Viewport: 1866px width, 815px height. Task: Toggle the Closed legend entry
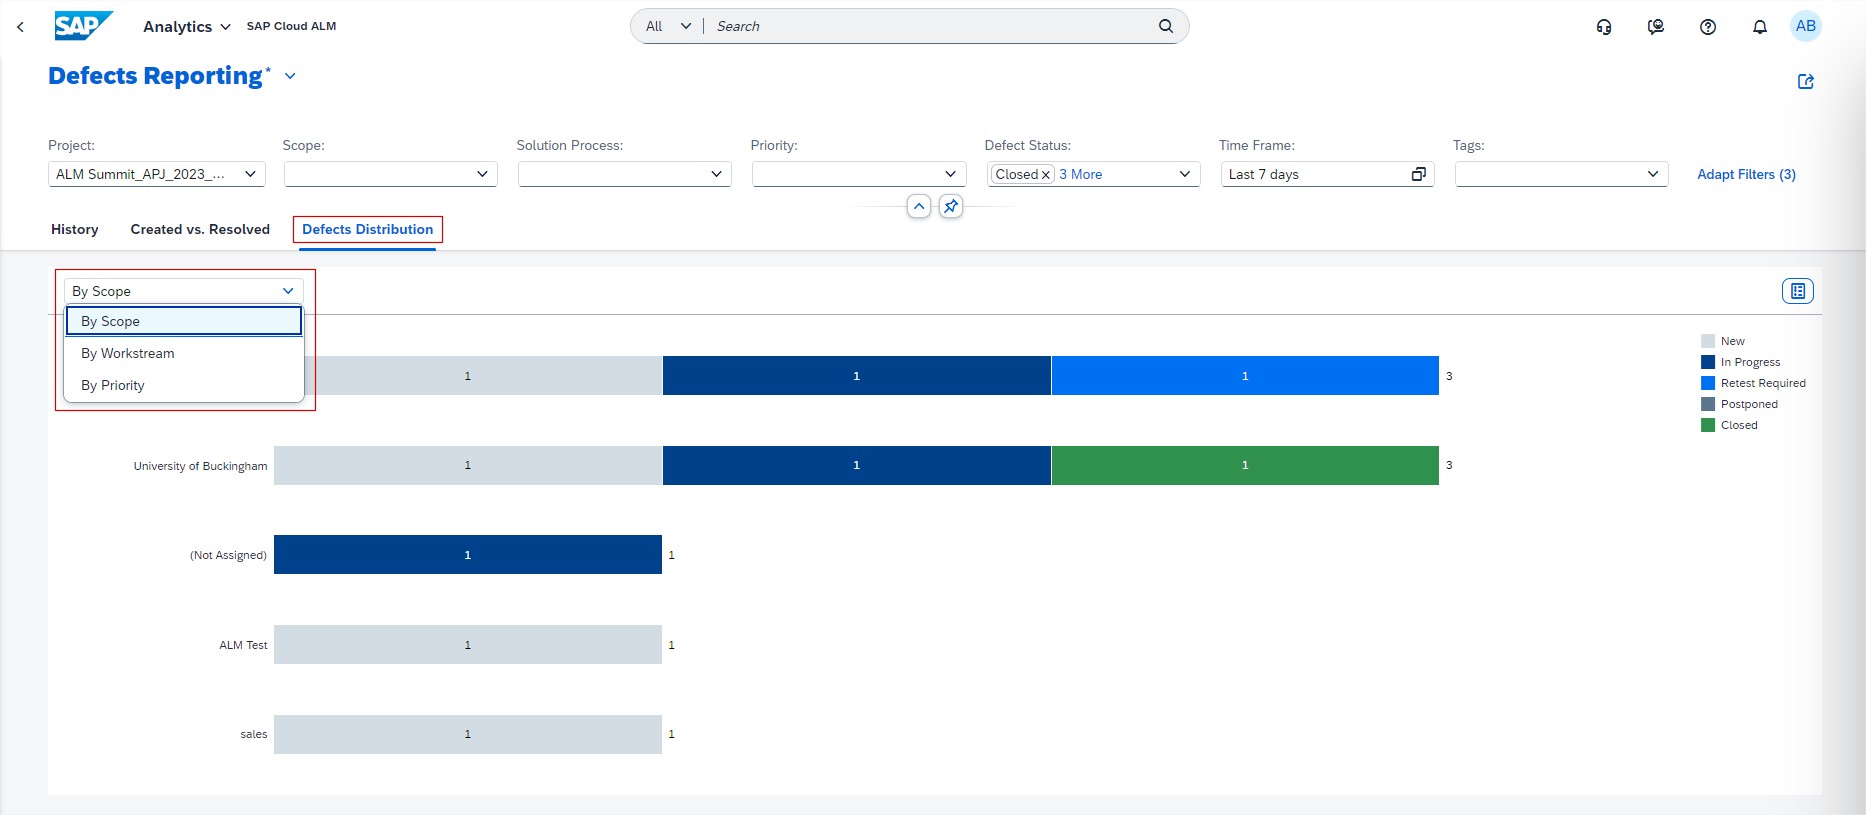tap(1738, 425)
